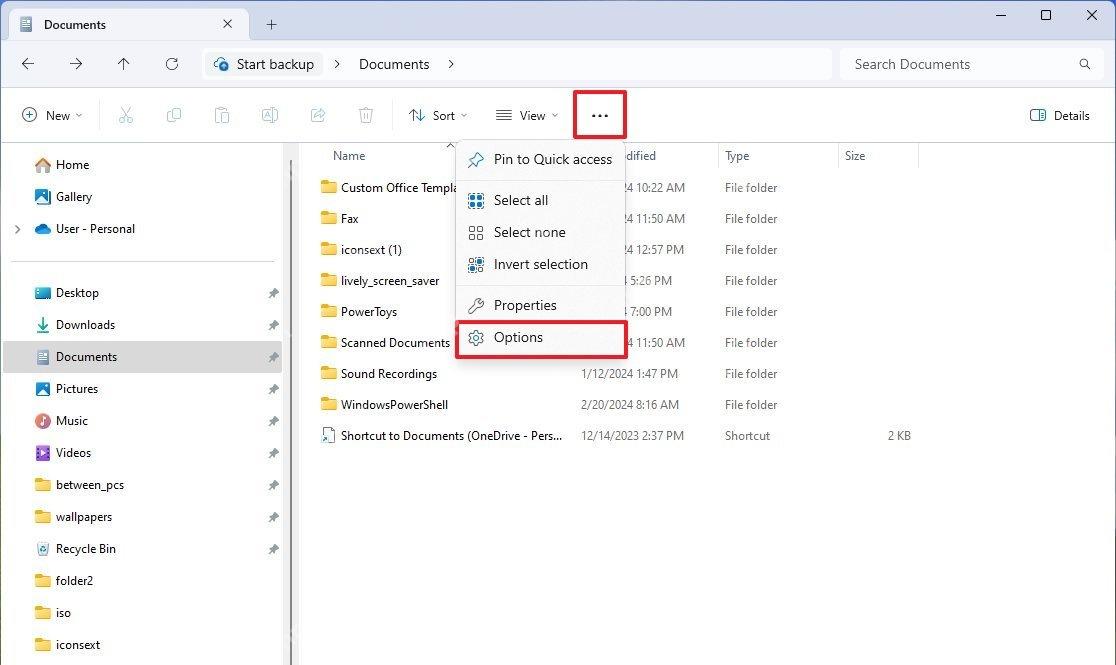Open Gallery in navigation pane
Viewport: 1116px width, 665px height.
74,197
